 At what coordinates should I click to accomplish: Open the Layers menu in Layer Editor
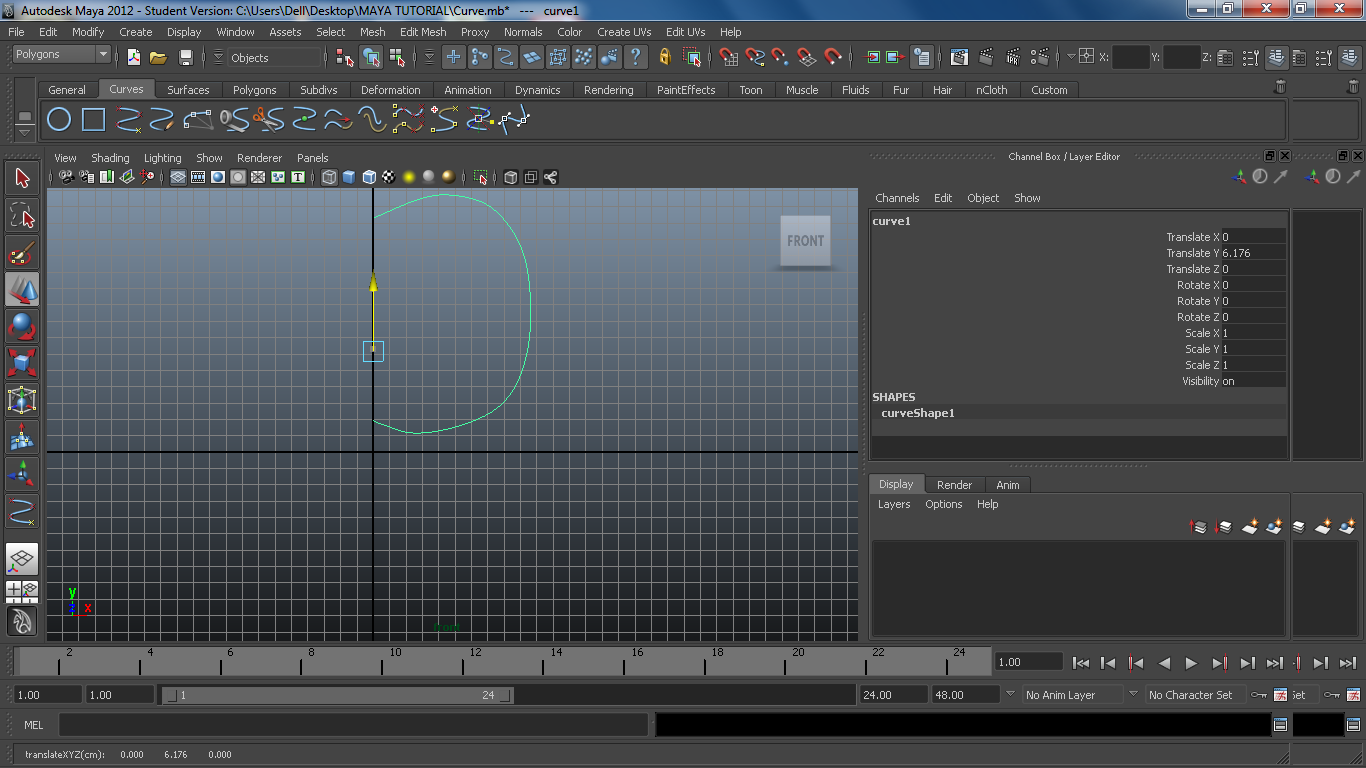(x=894, y=504)
